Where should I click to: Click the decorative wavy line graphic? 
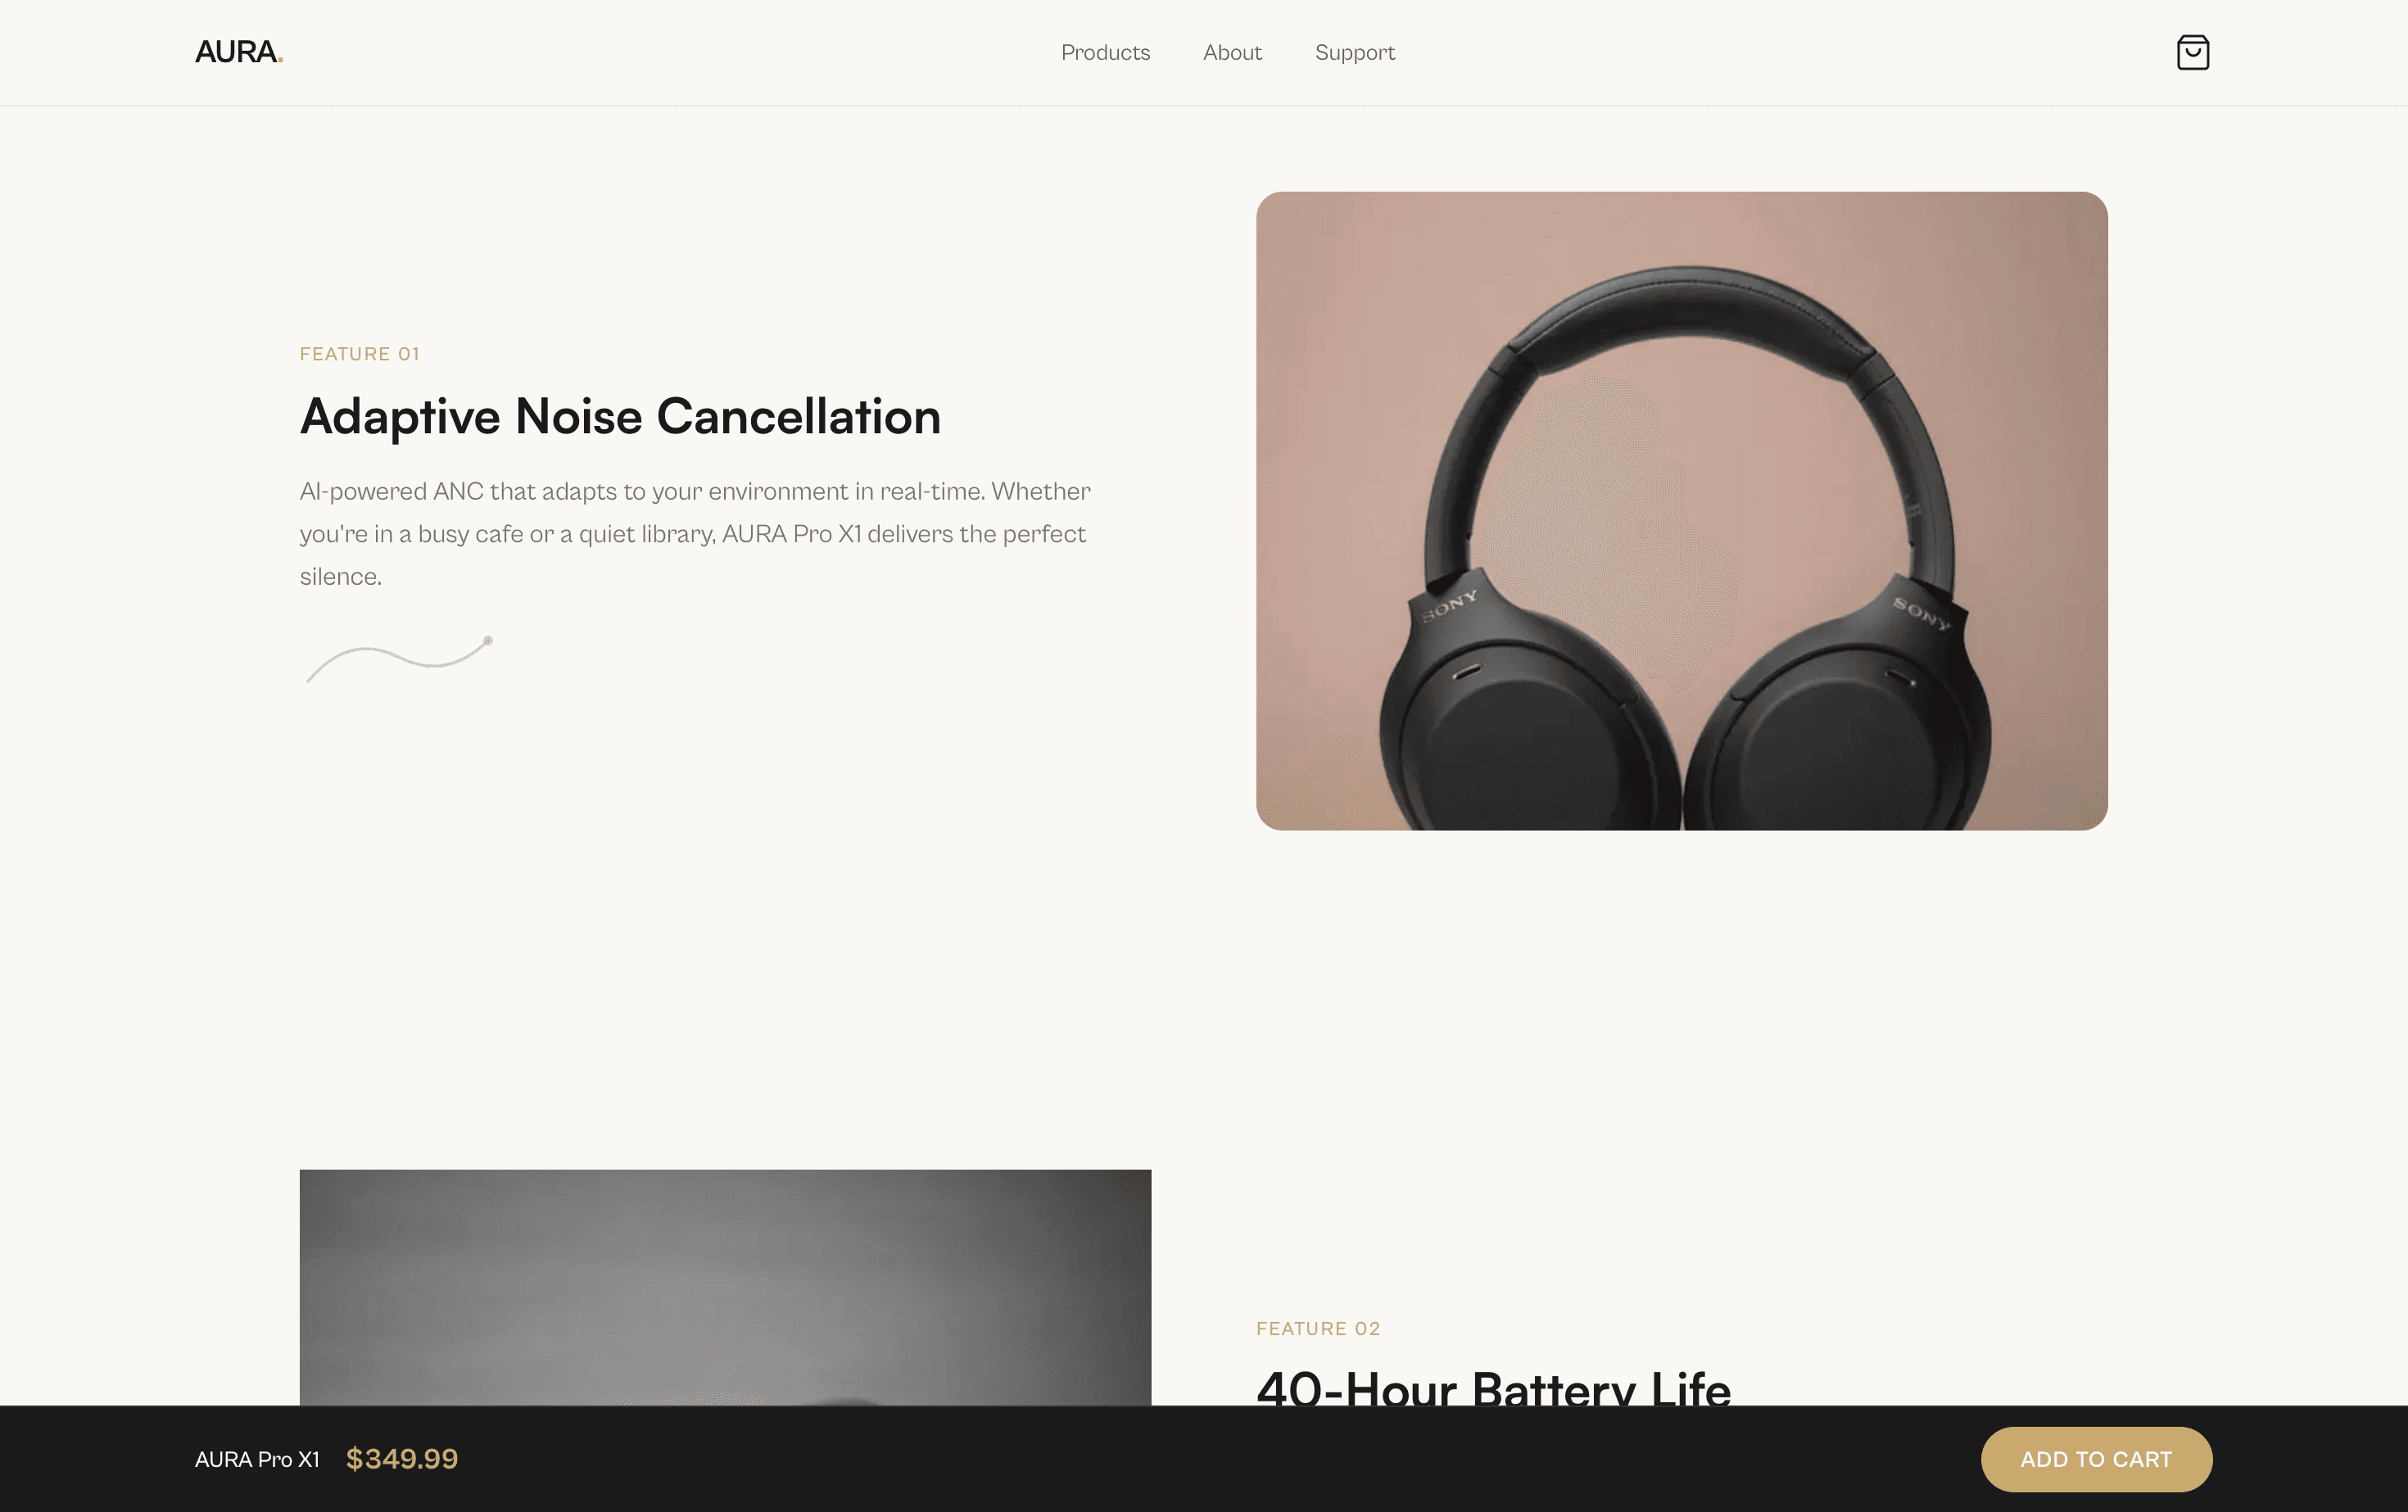[399, 659]
